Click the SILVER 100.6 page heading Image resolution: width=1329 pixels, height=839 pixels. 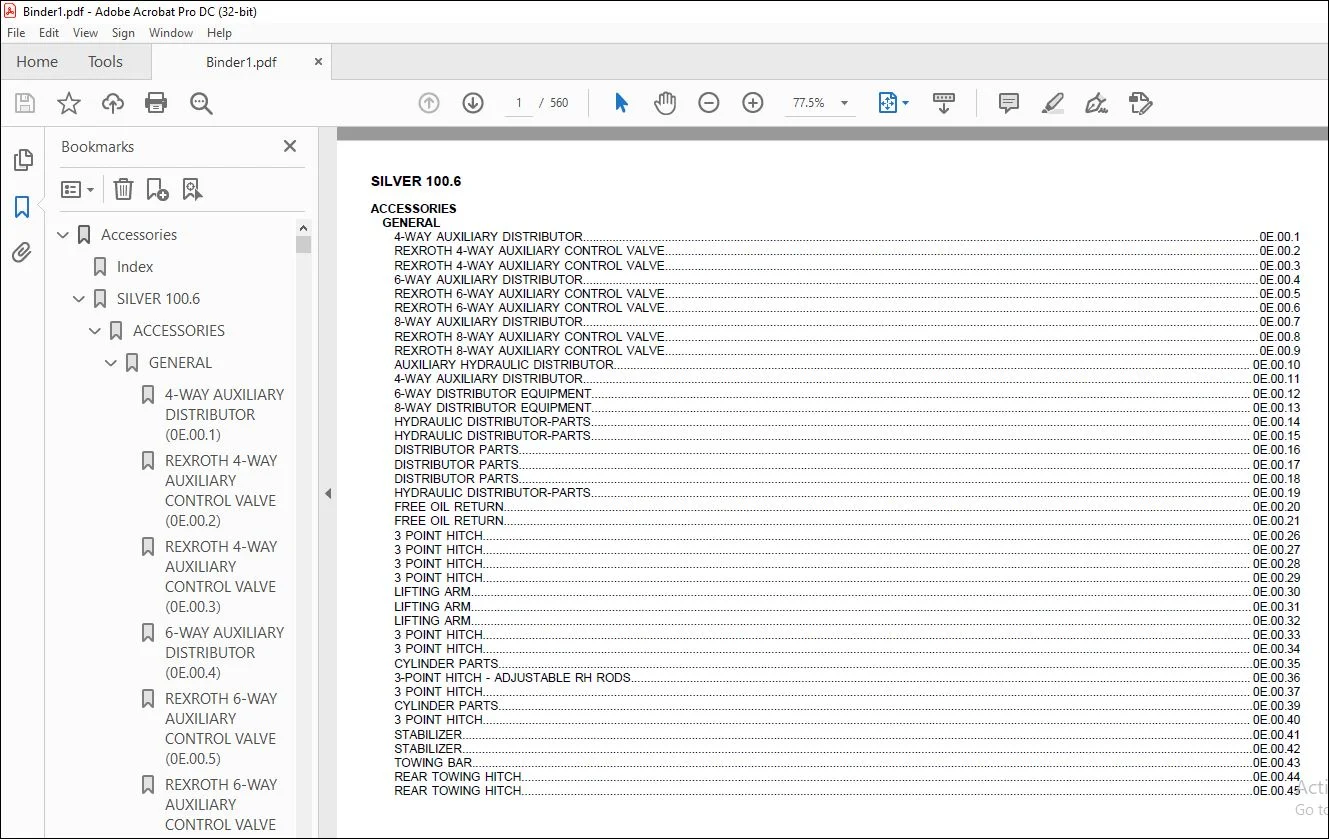pos(415,181)
